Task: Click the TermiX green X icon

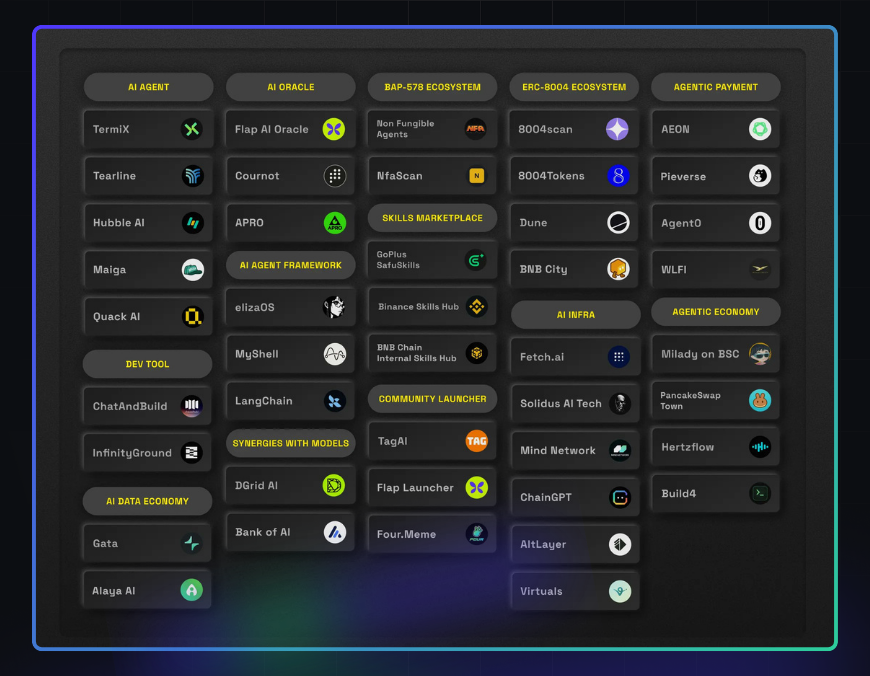Action: click(192, 129)
